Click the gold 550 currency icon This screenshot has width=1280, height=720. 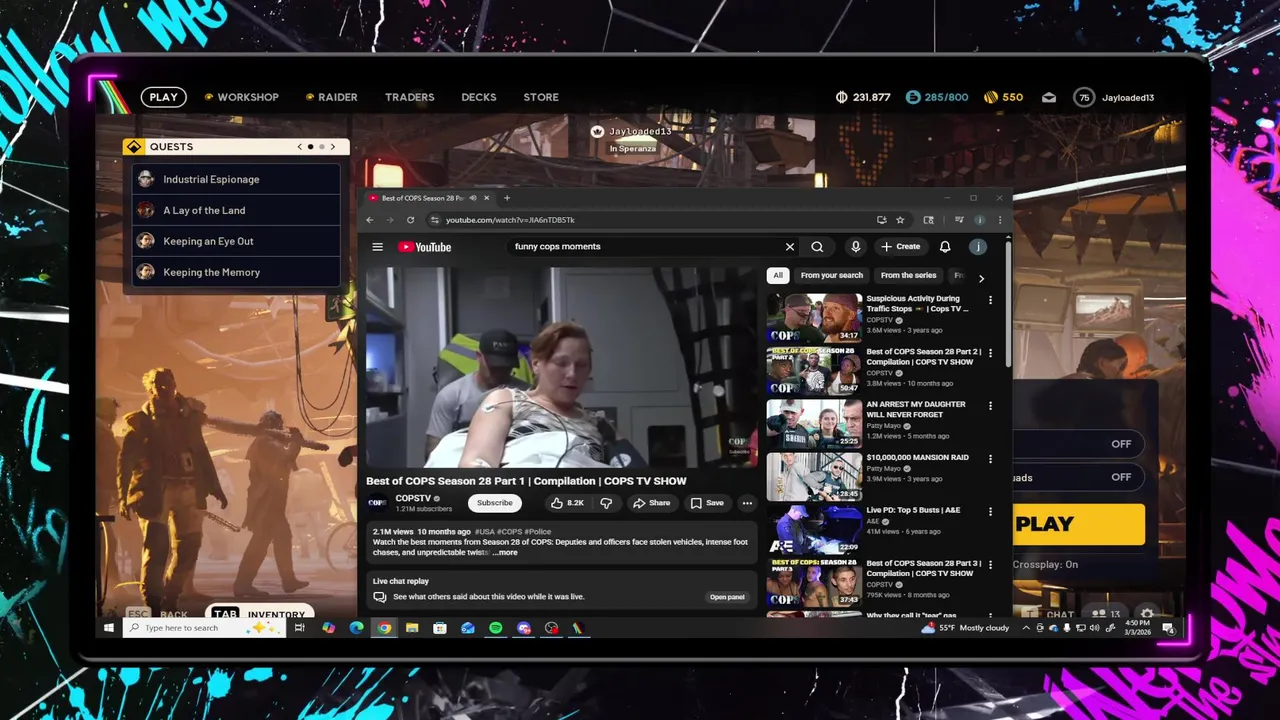tap(990, 97)
